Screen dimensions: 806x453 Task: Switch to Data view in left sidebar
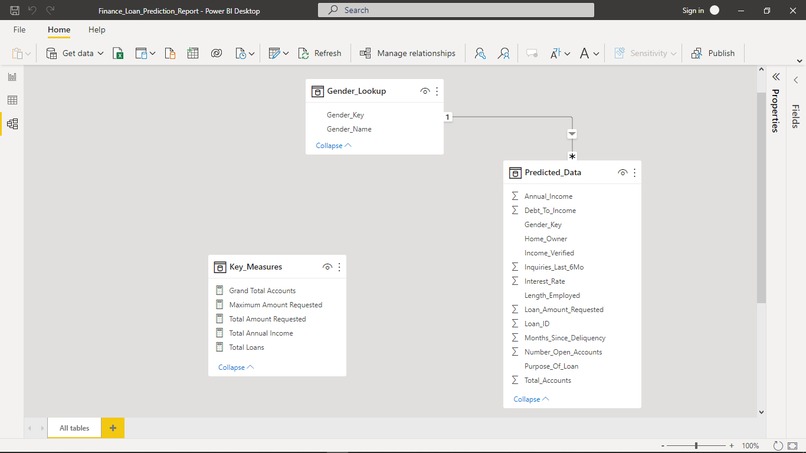(12, 100)
